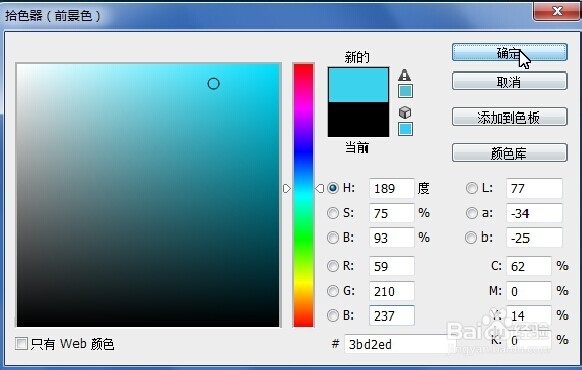
Task: Click the R field showing 59
Action: (x=392, y=266)
